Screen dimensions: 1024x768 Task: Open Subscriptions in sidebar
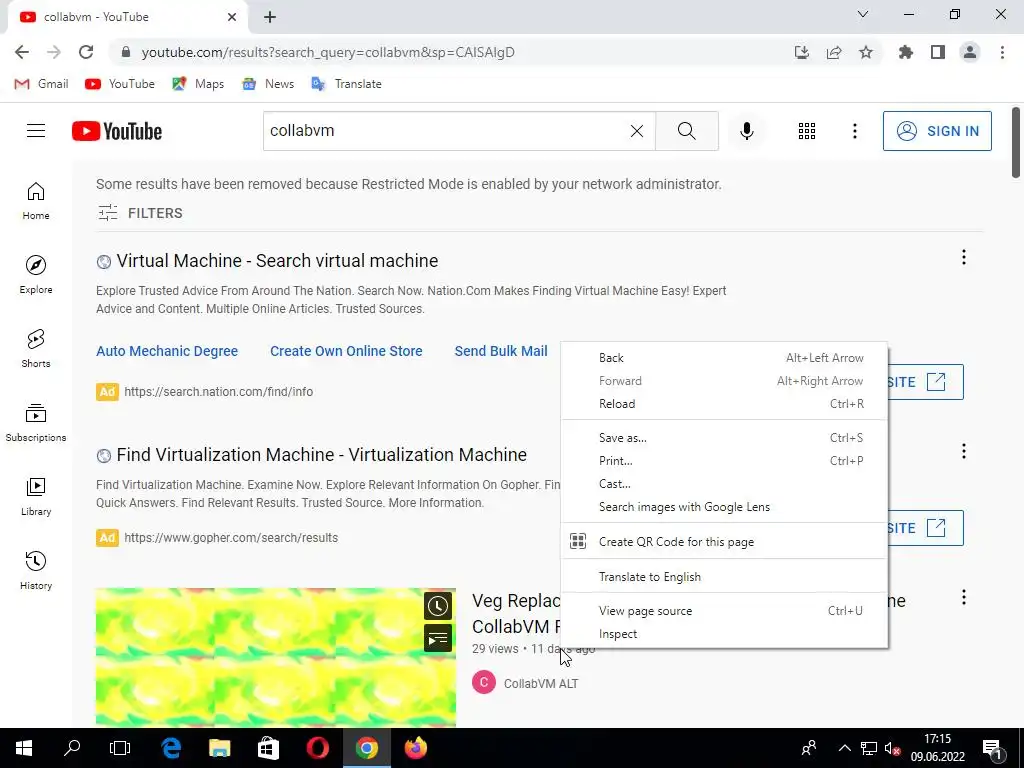click(x=36, y=423)
